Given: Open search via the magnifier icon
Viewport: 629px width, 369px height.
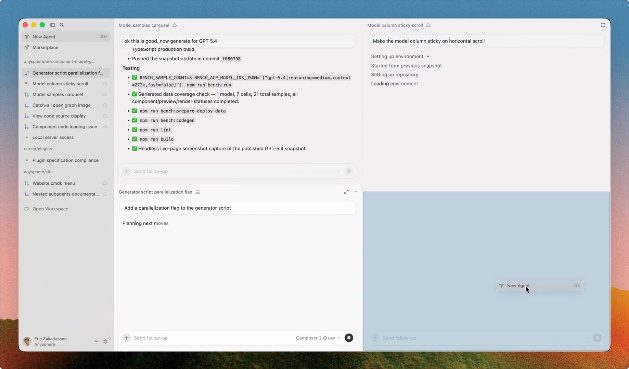Looking at the screenshot, I should (x=62, y=25).
